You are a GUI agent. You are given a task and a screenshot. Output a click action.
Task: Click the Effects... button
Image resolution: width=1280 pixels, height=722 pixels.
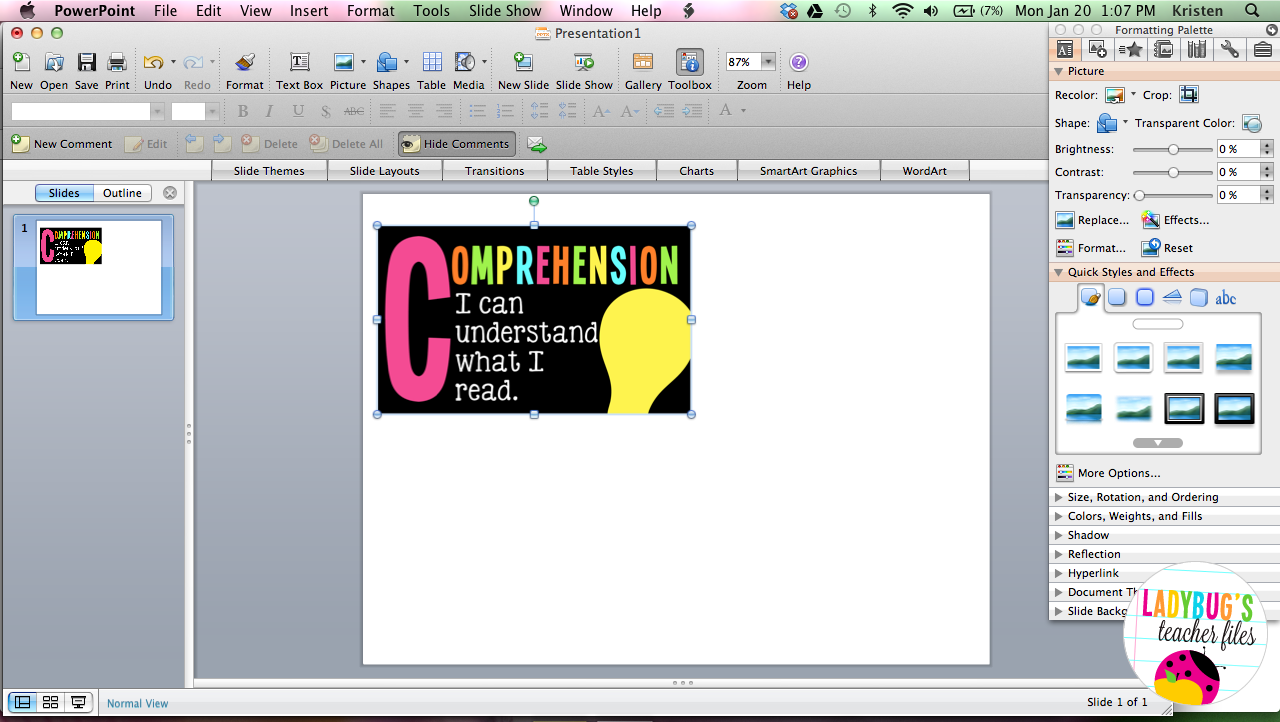[1175, 220]
